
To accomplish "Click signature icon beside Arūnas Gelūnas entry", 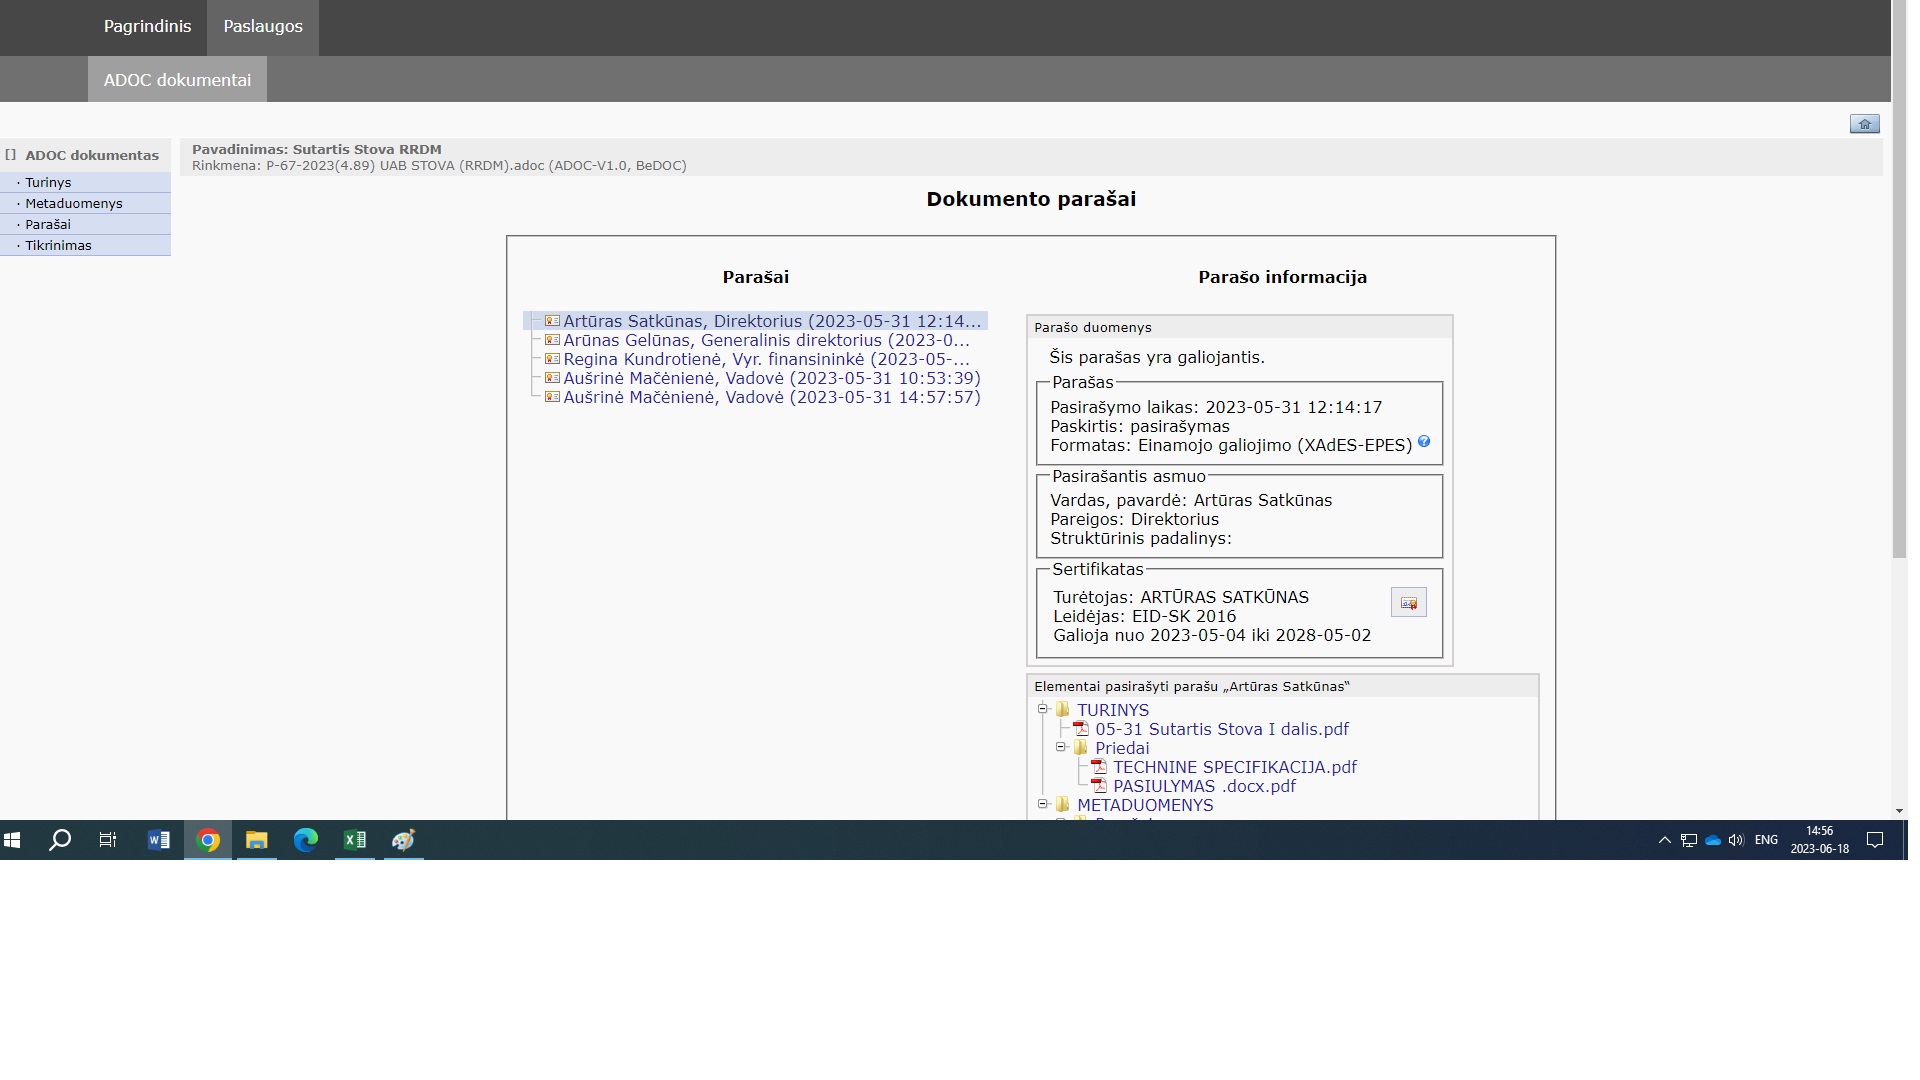I will click(x=552, y=340).
